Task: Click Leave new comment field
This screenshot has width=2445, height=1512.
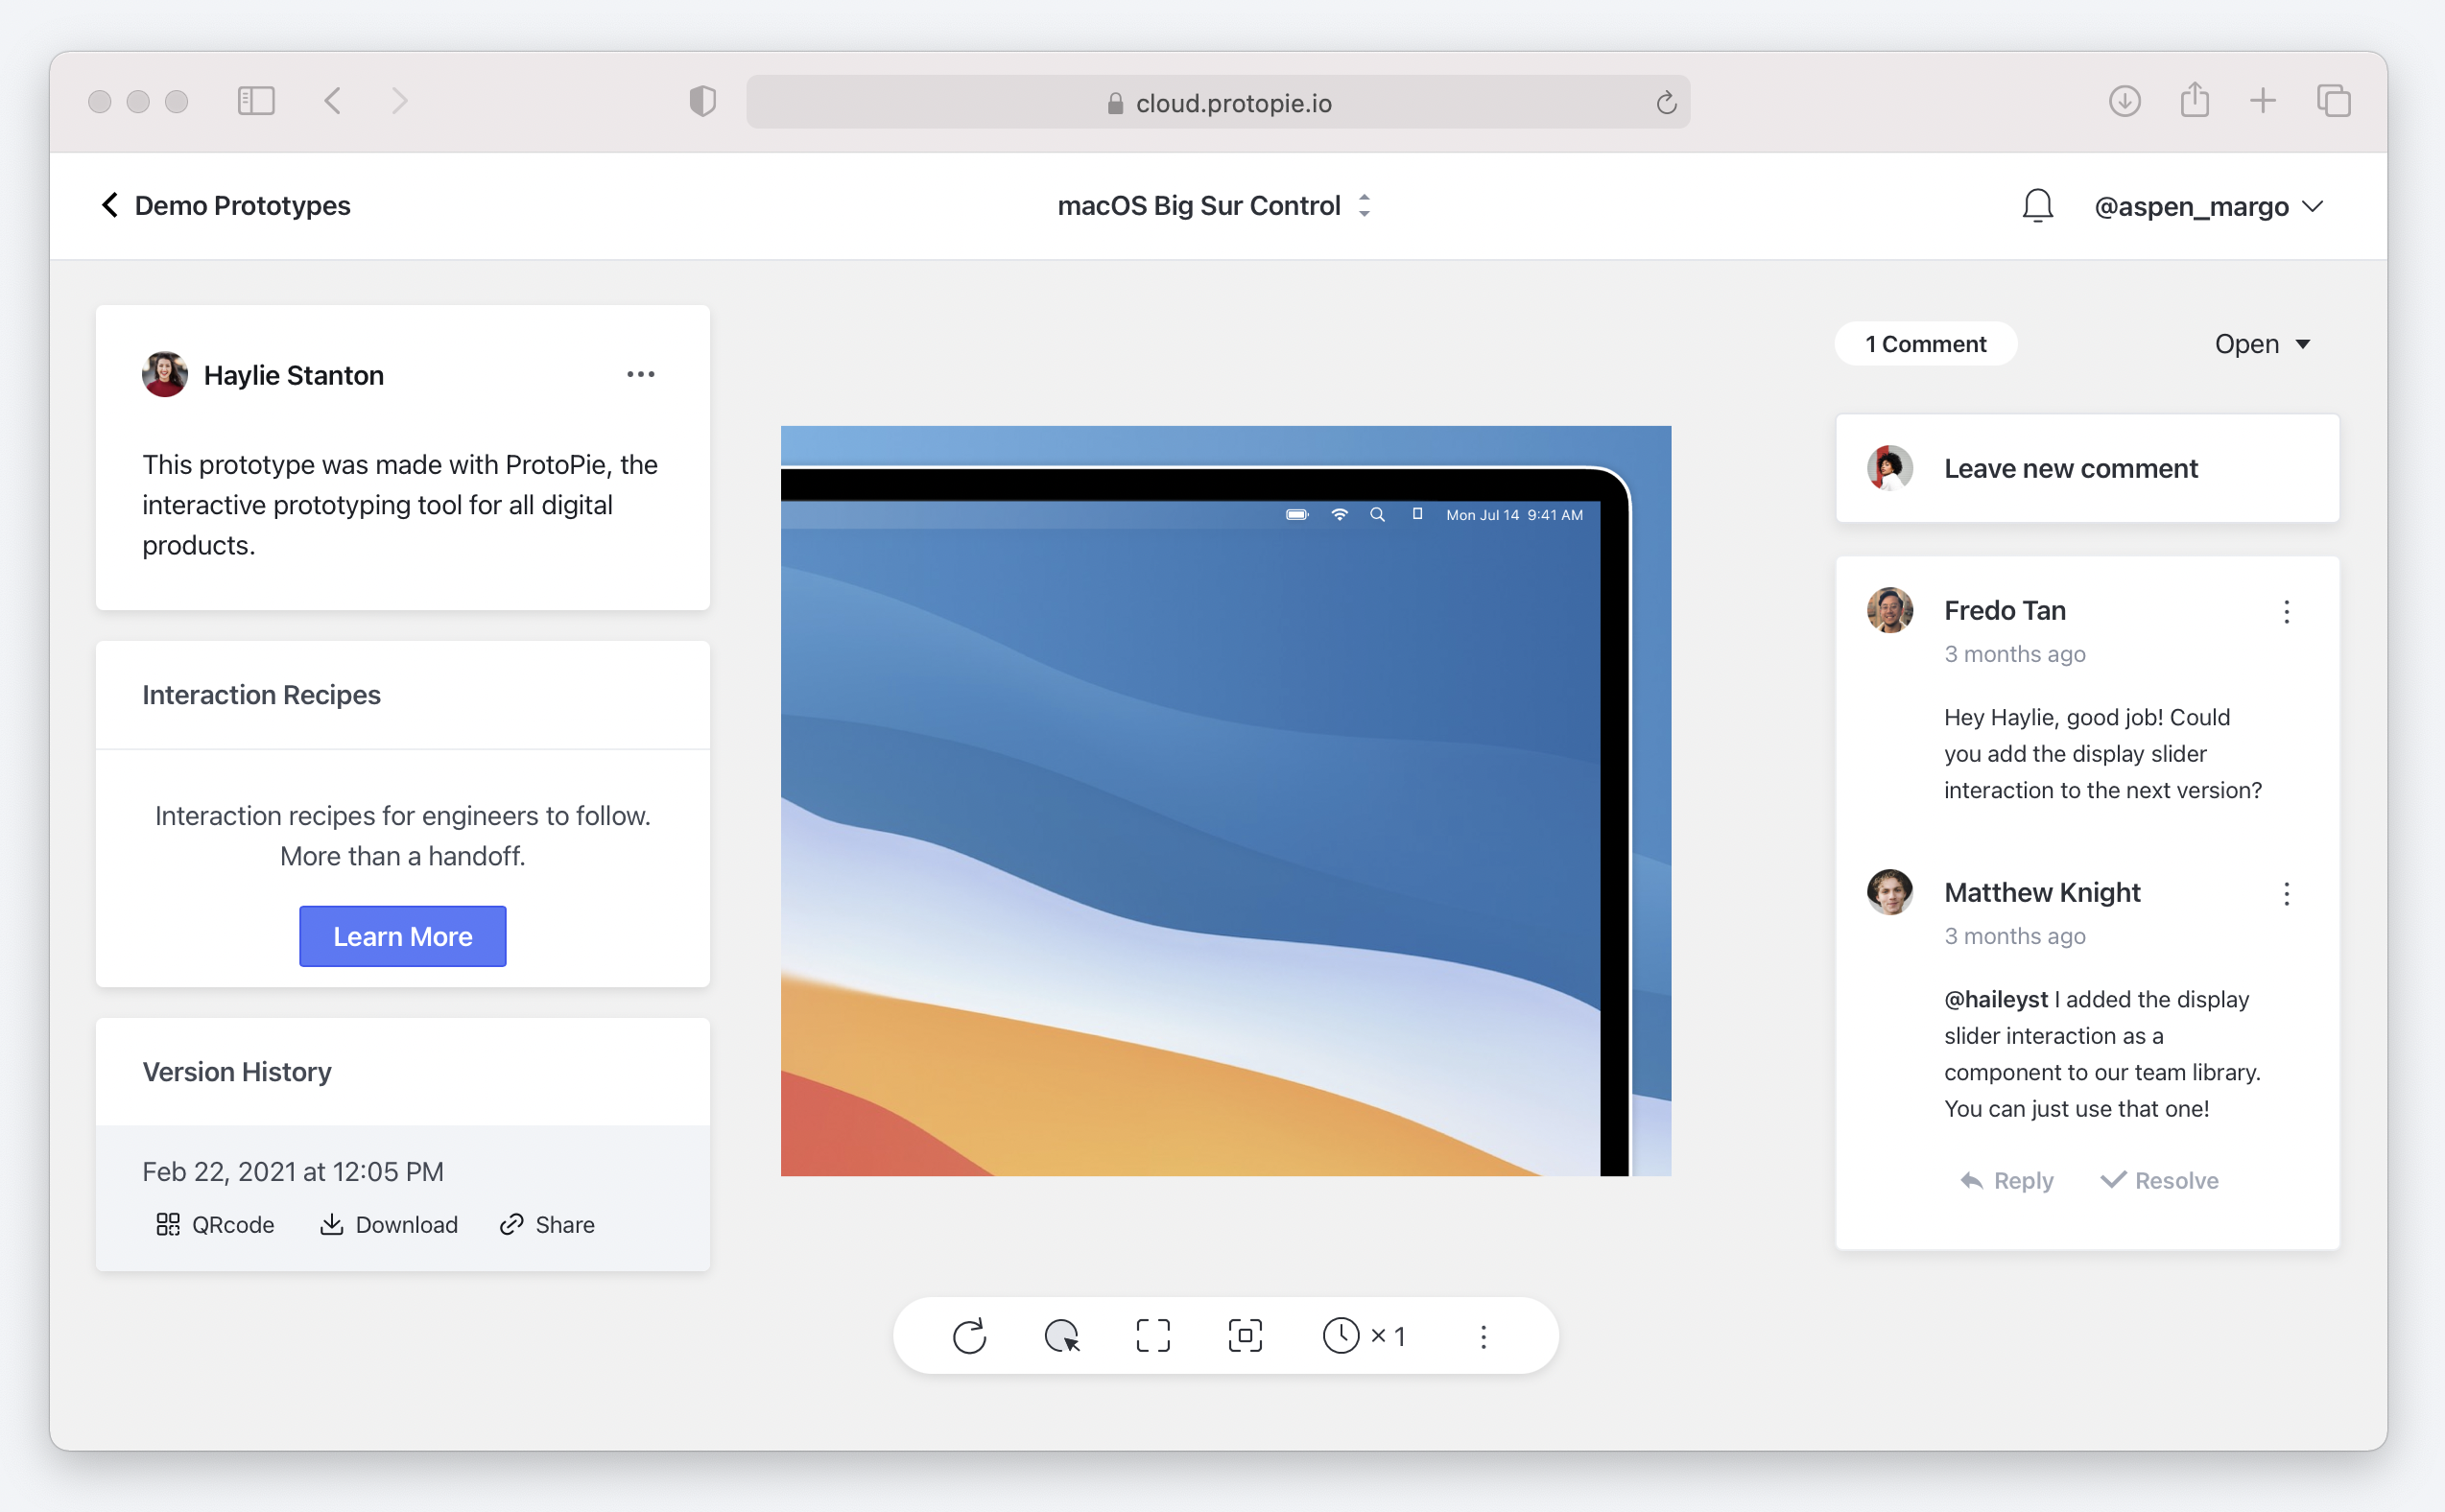Action: [2070, 468]
